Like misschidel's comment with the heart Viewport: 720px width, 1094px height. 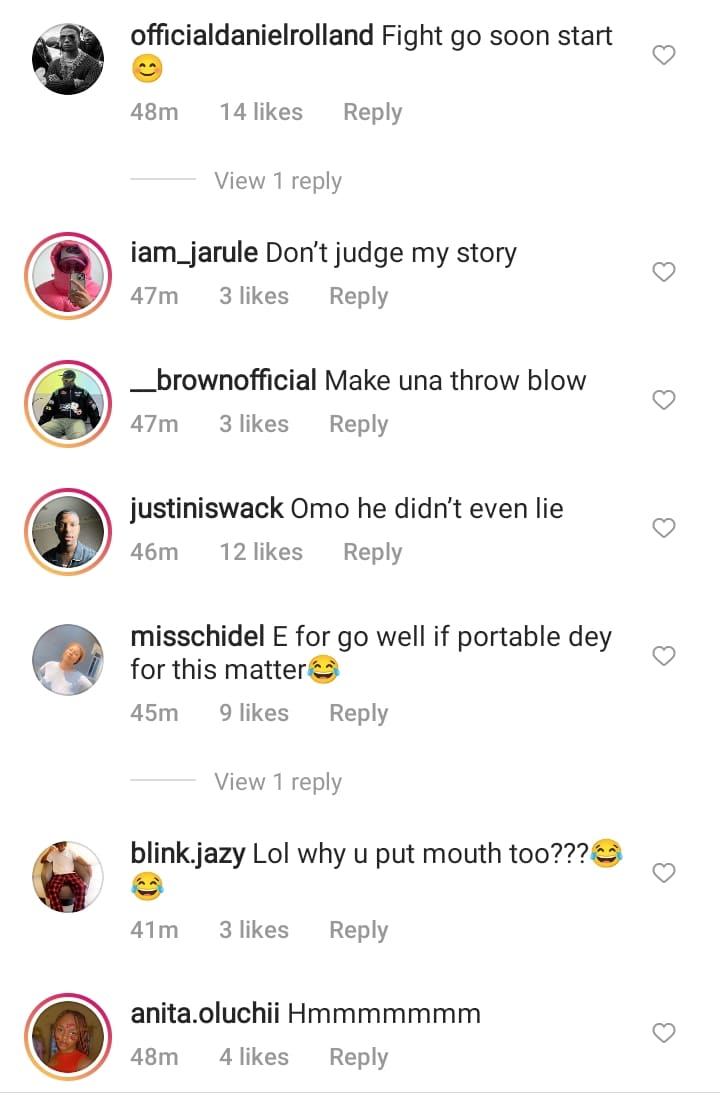[x=664, y=656]
